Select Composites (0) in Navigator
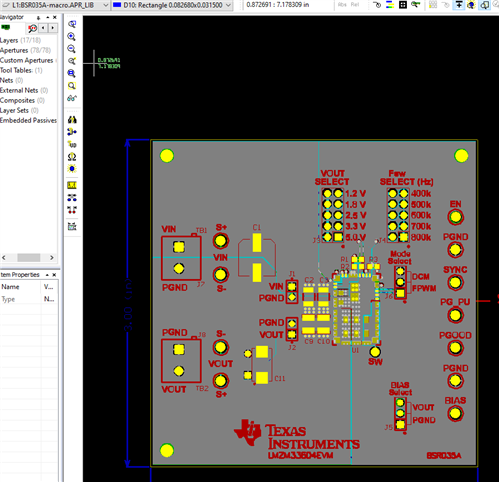This screenshot has width=499, height=482. (22, 100)
